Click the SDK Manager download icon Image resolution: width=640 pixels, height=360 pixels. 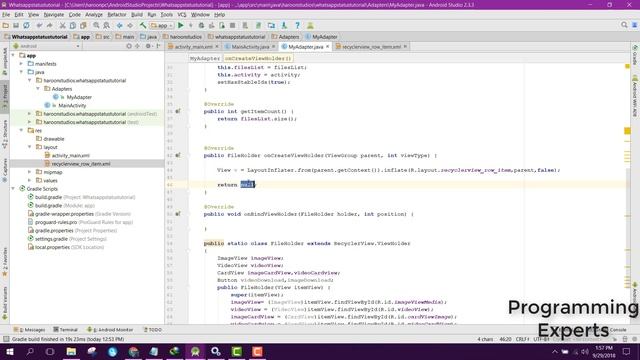(x=284, y=25)
